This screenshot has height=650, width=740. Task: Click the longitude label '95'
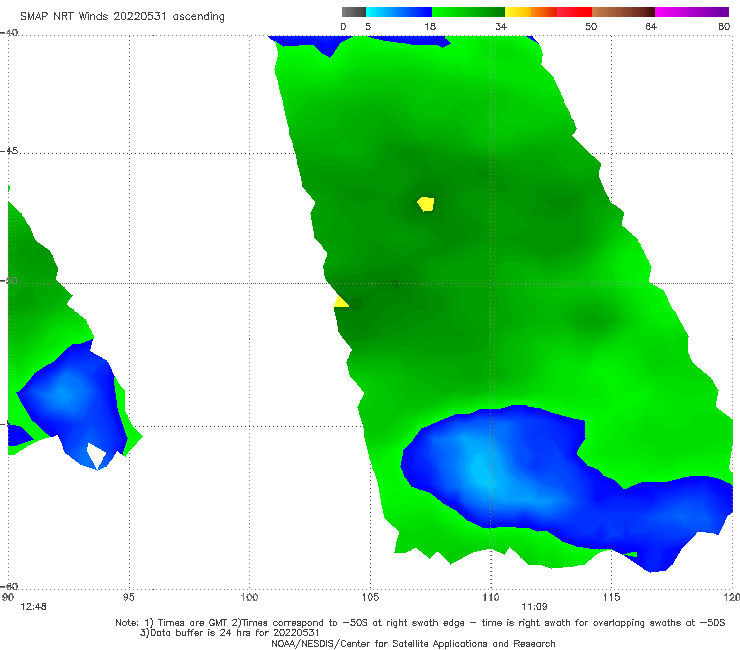128,598
